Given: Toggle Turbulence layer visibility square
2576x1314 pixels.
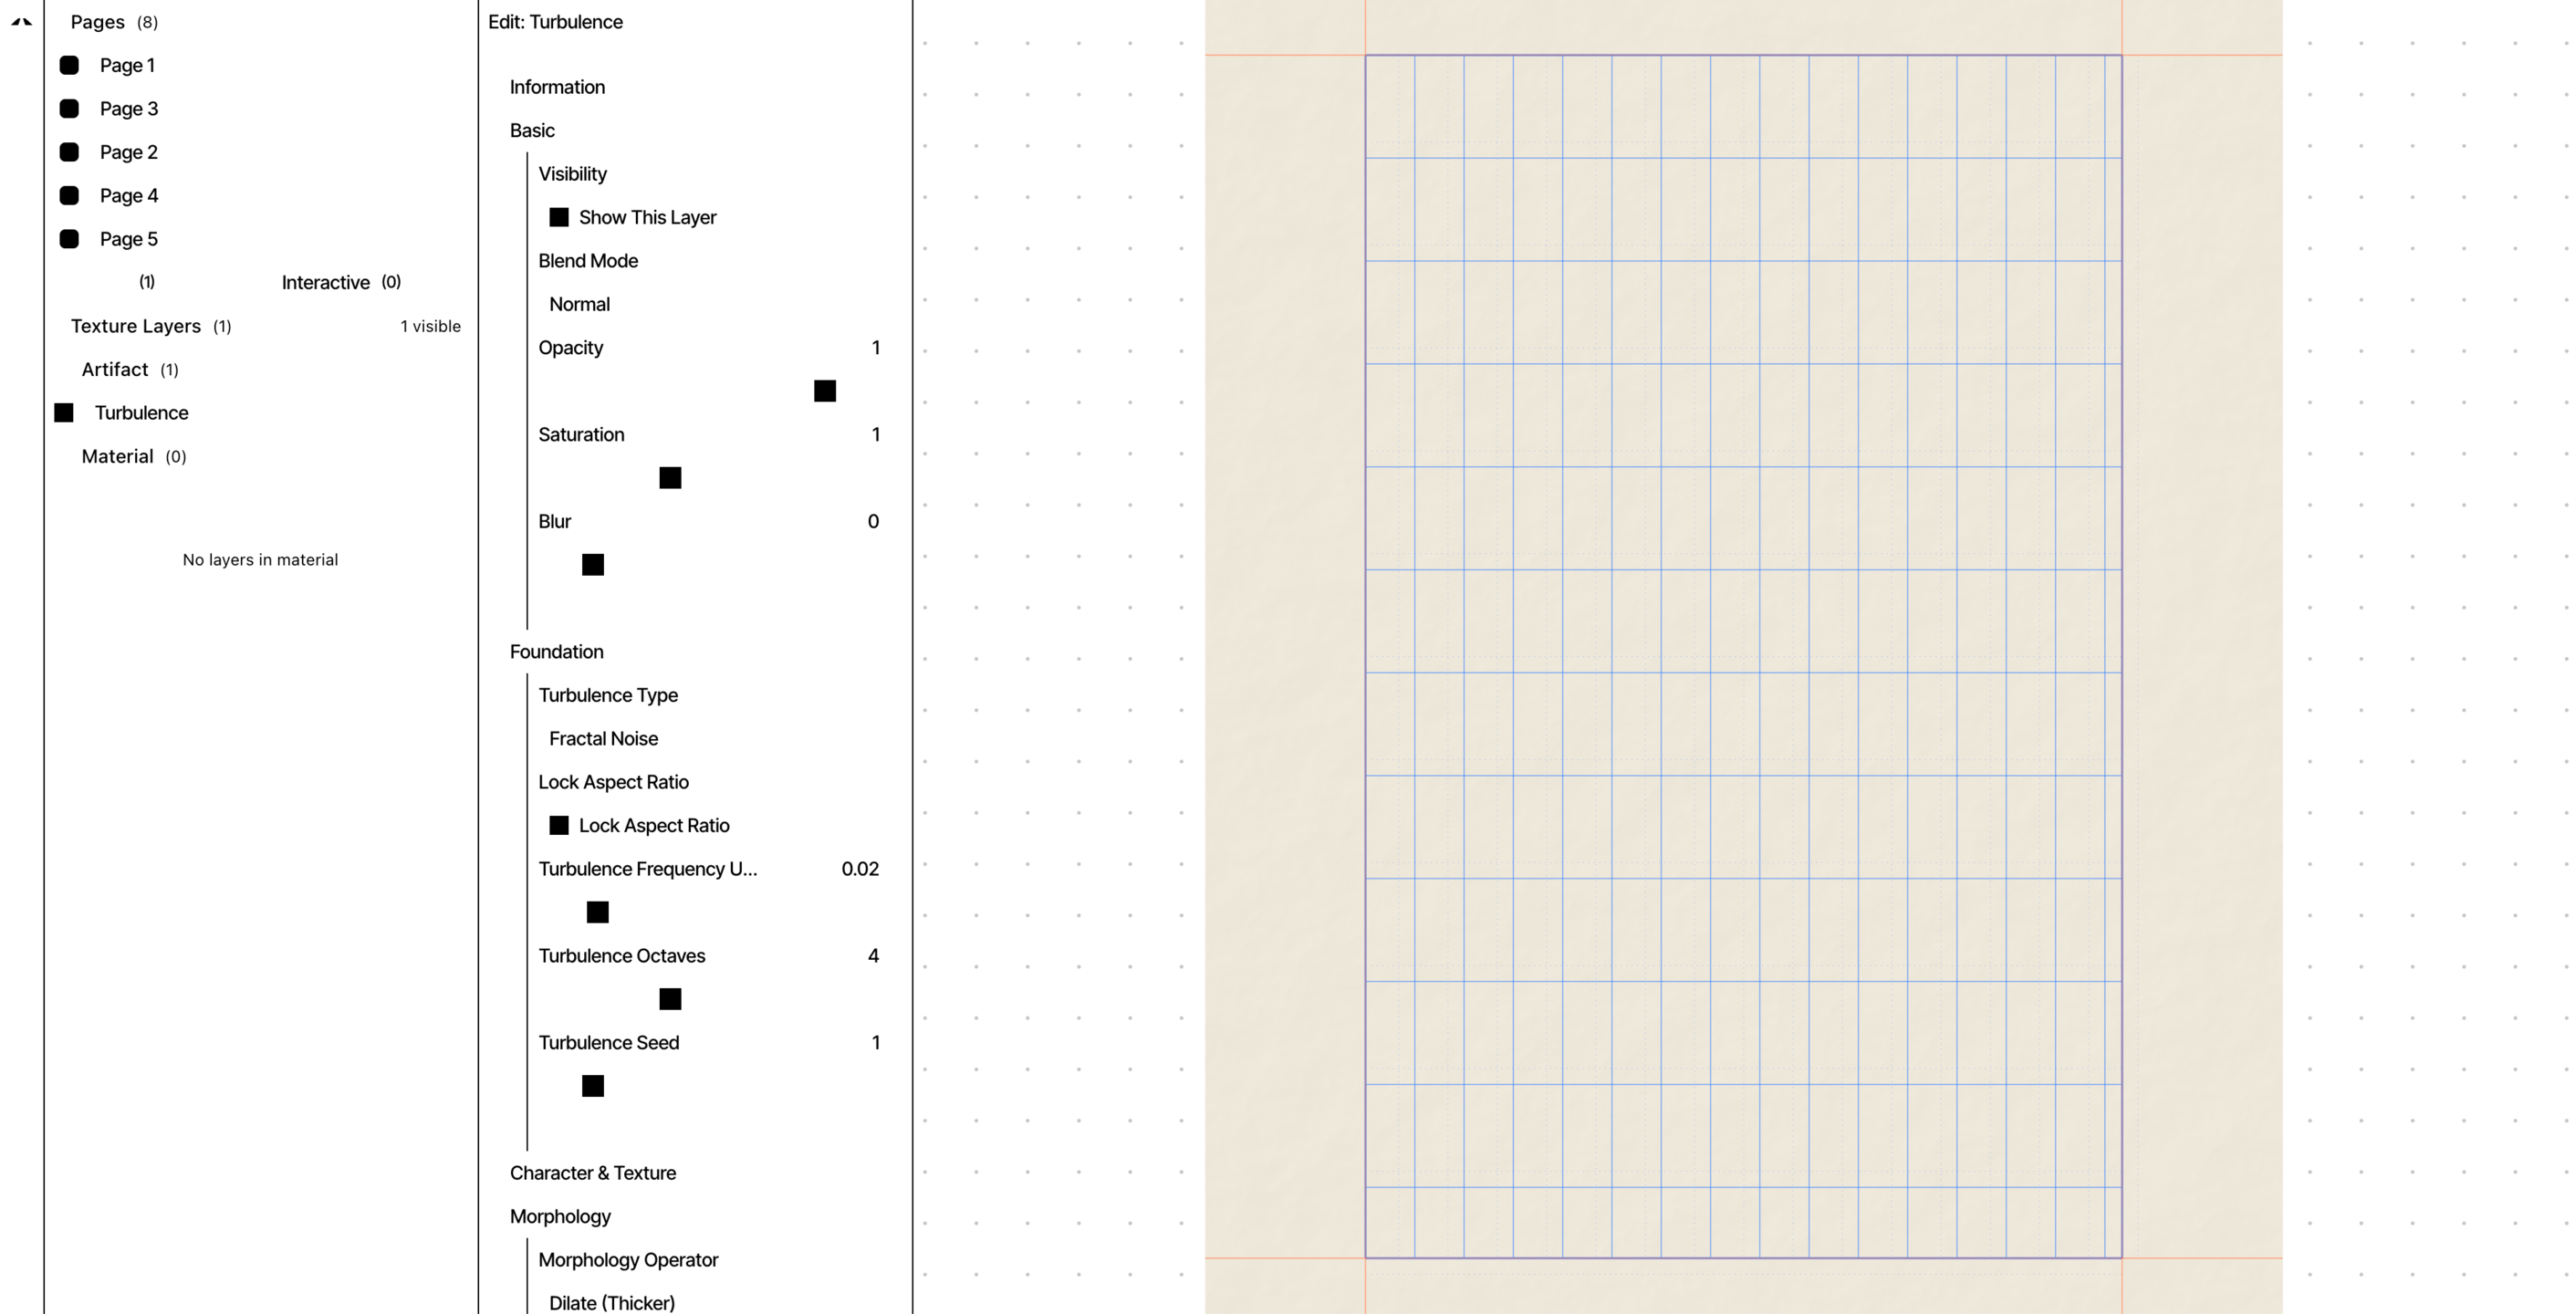Looking at the screenshot, I should pos(64,413).
